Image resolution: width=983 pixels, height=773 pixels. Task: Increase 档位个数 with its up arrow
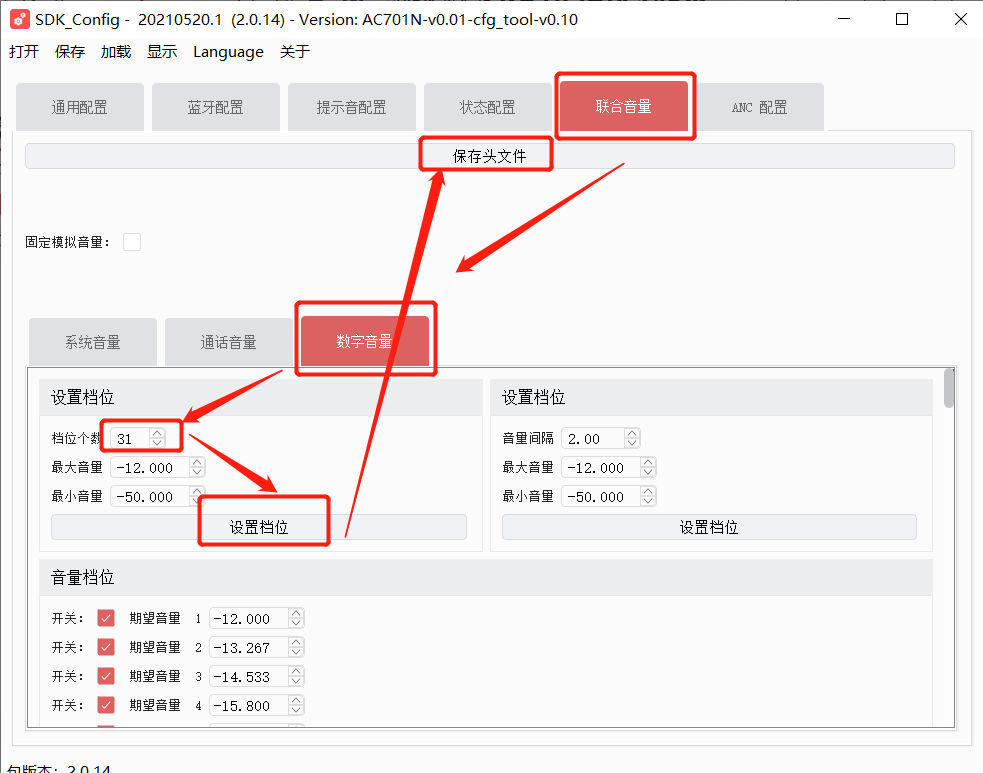click(157, 433)
